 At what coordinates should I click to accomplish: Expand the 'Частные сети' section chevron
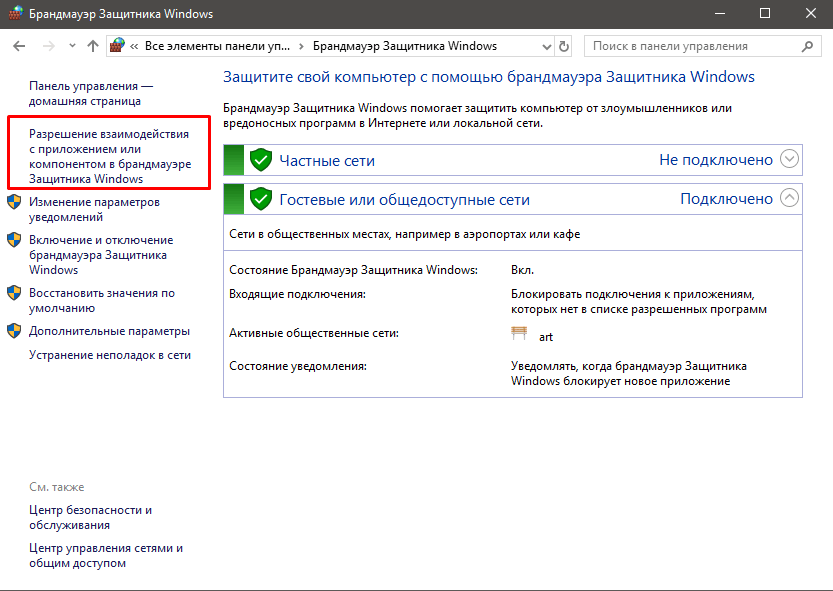789,159
